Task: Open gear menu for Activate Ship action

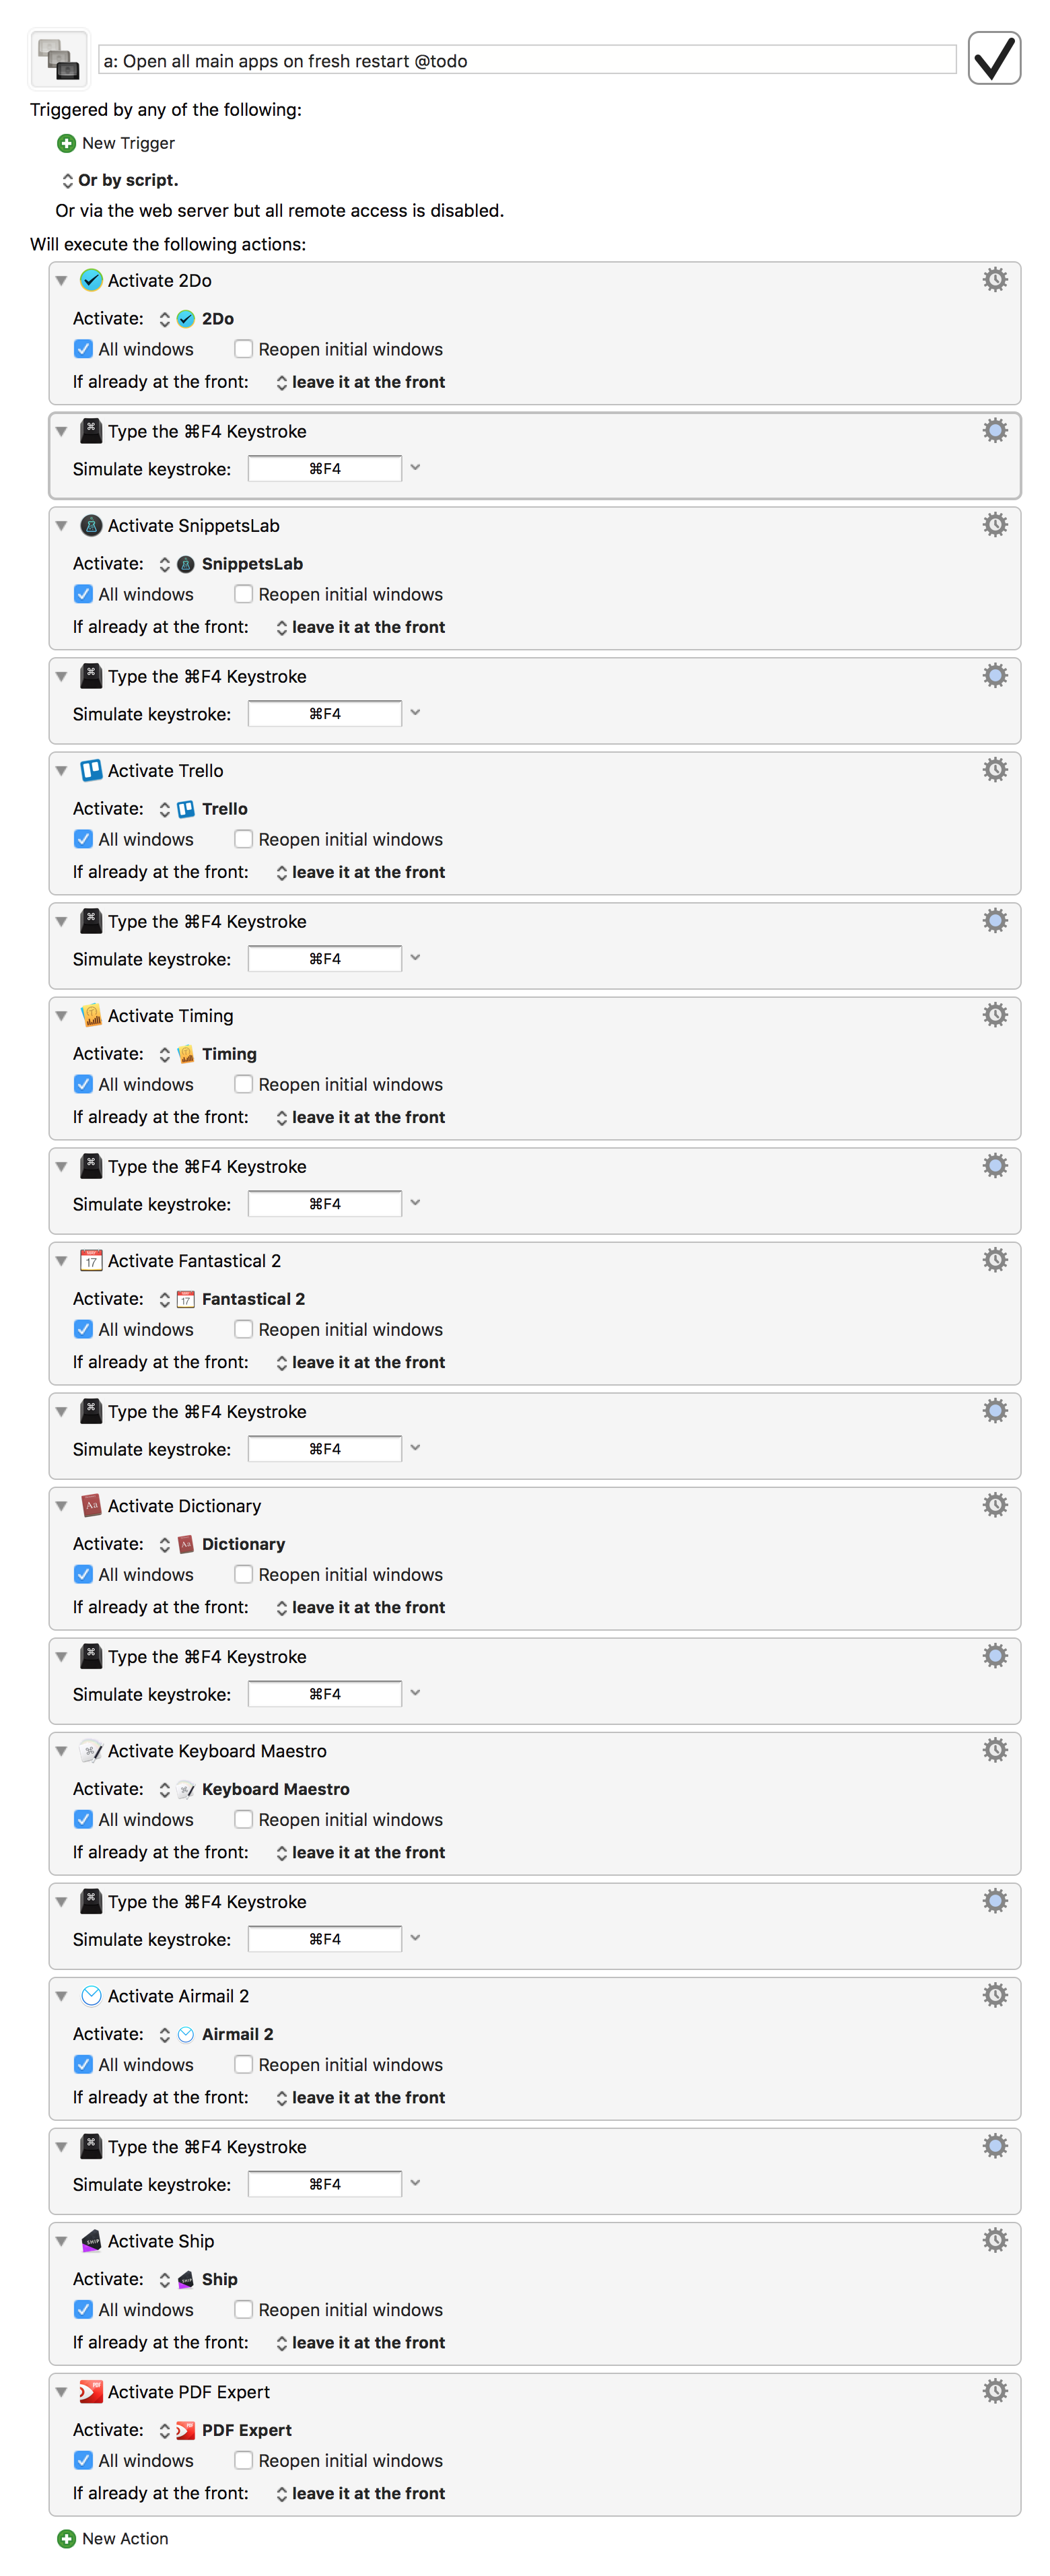Action: click(994, 2240)
